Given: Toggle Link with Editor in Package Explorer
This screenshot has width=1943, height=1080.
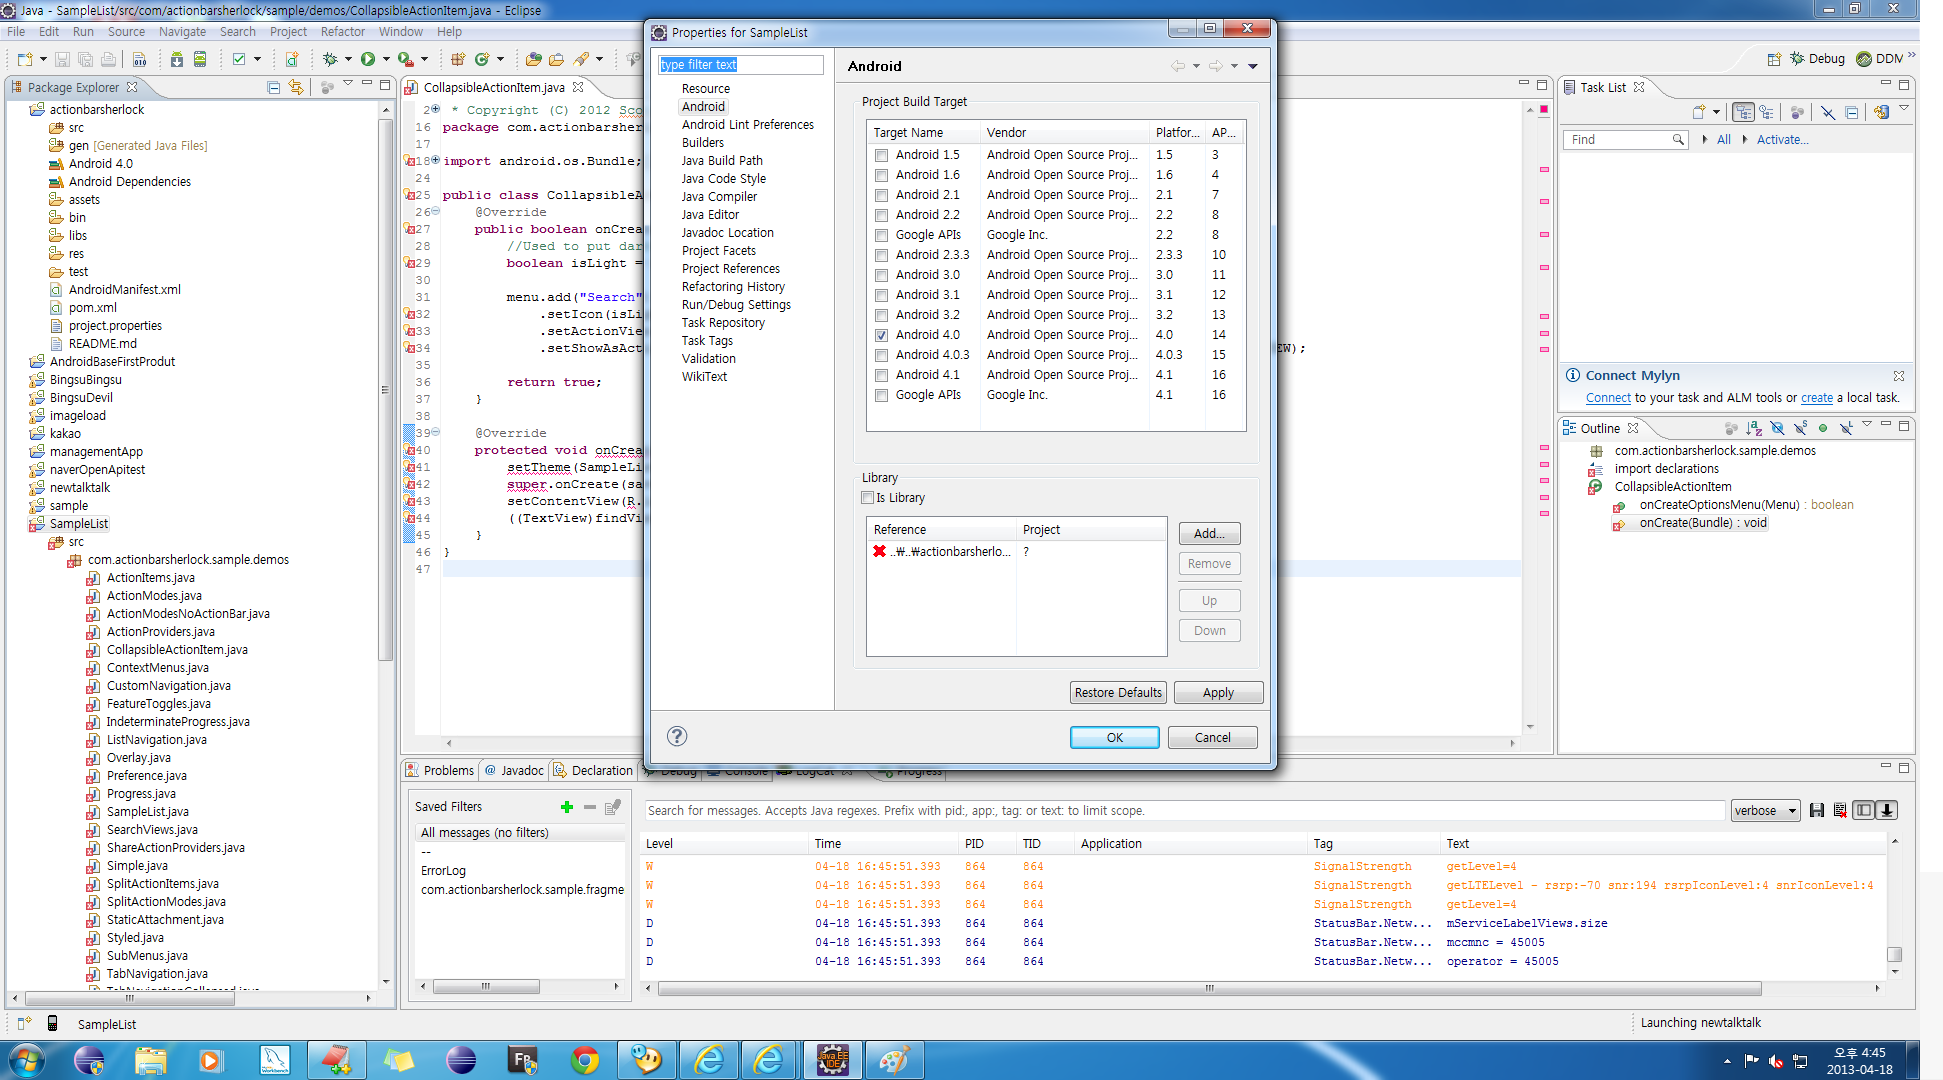Looking at the screenshot, I should pyautogui.click(x=296, y=87).
